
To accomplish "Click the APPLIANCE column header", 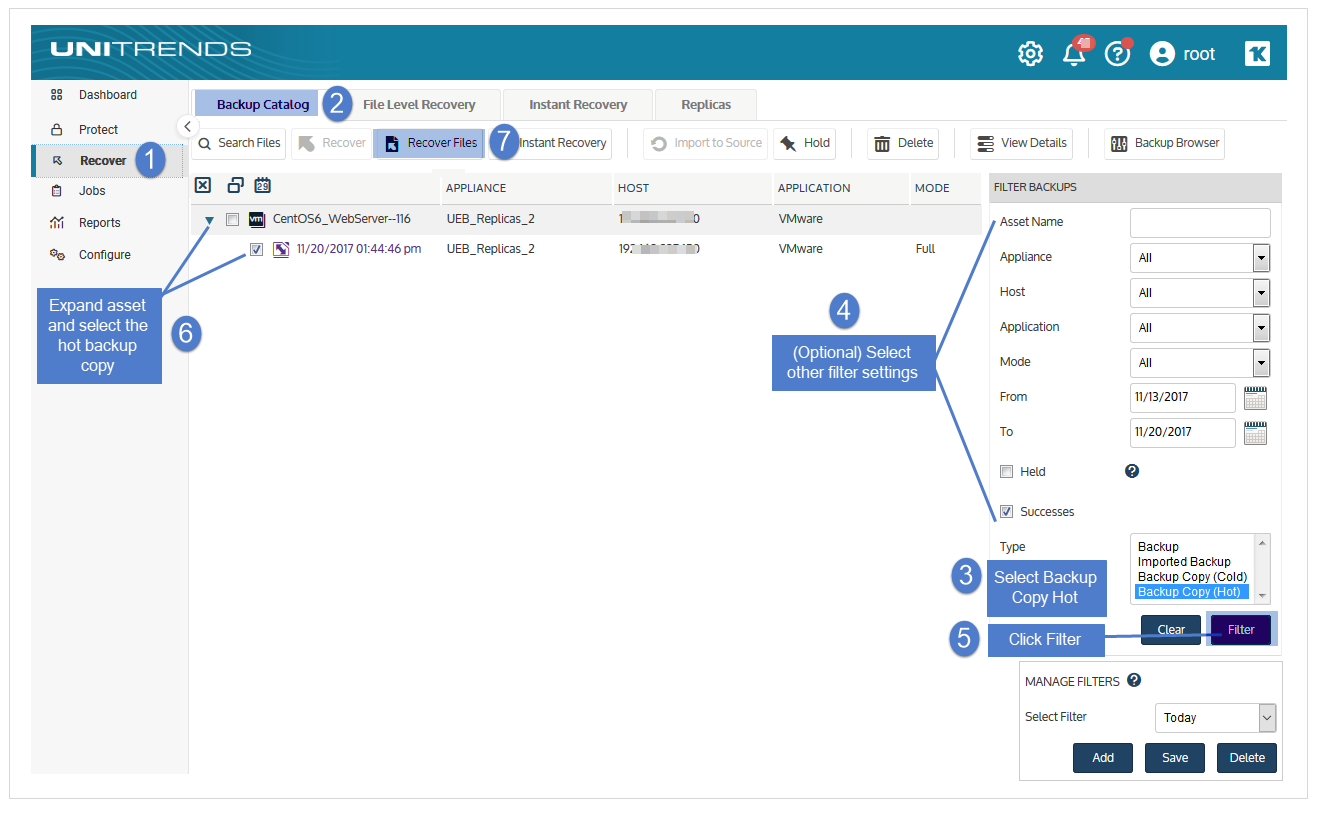I will [x=476, y=188].
